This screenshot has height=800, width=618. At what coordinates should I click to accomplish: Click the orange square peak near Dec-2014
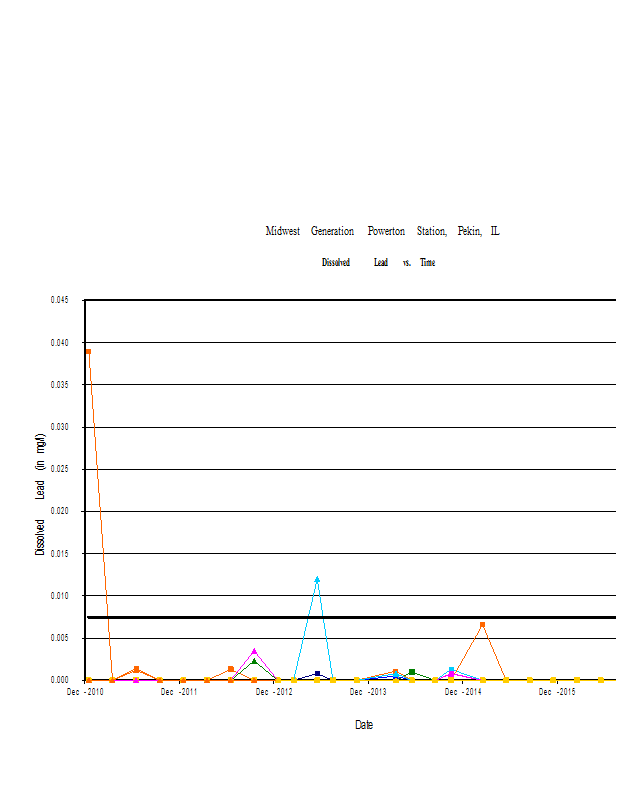[x=482, y=624]
